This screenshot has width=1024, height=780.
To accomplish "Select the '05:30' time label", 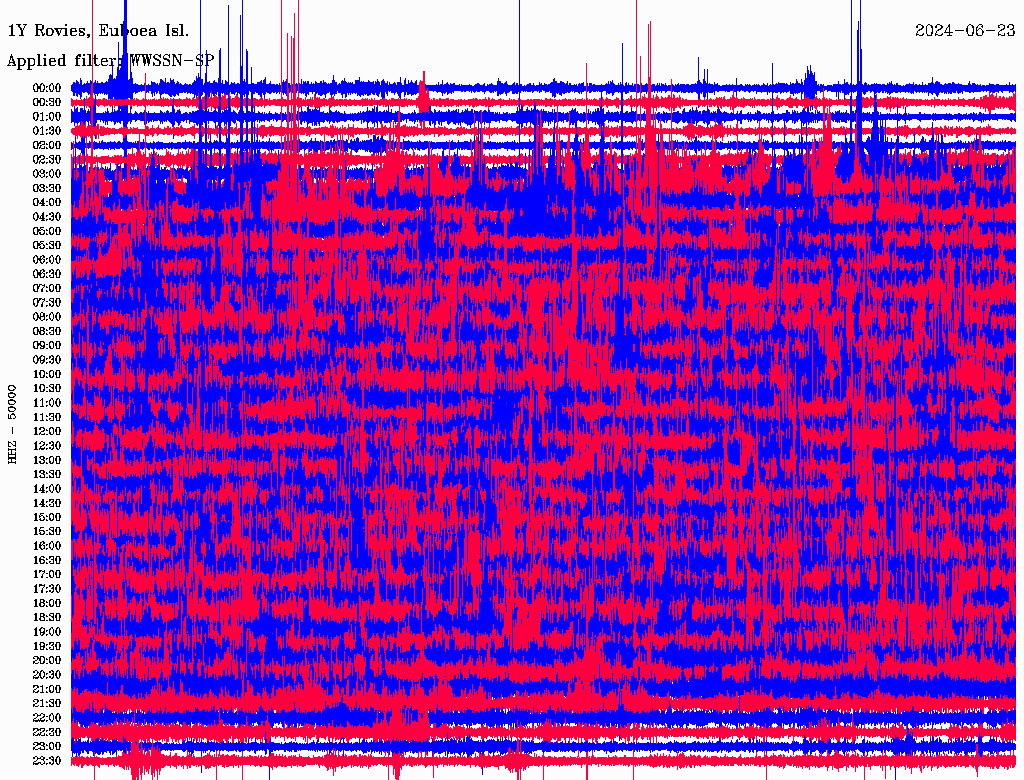I will coord(47,246).
